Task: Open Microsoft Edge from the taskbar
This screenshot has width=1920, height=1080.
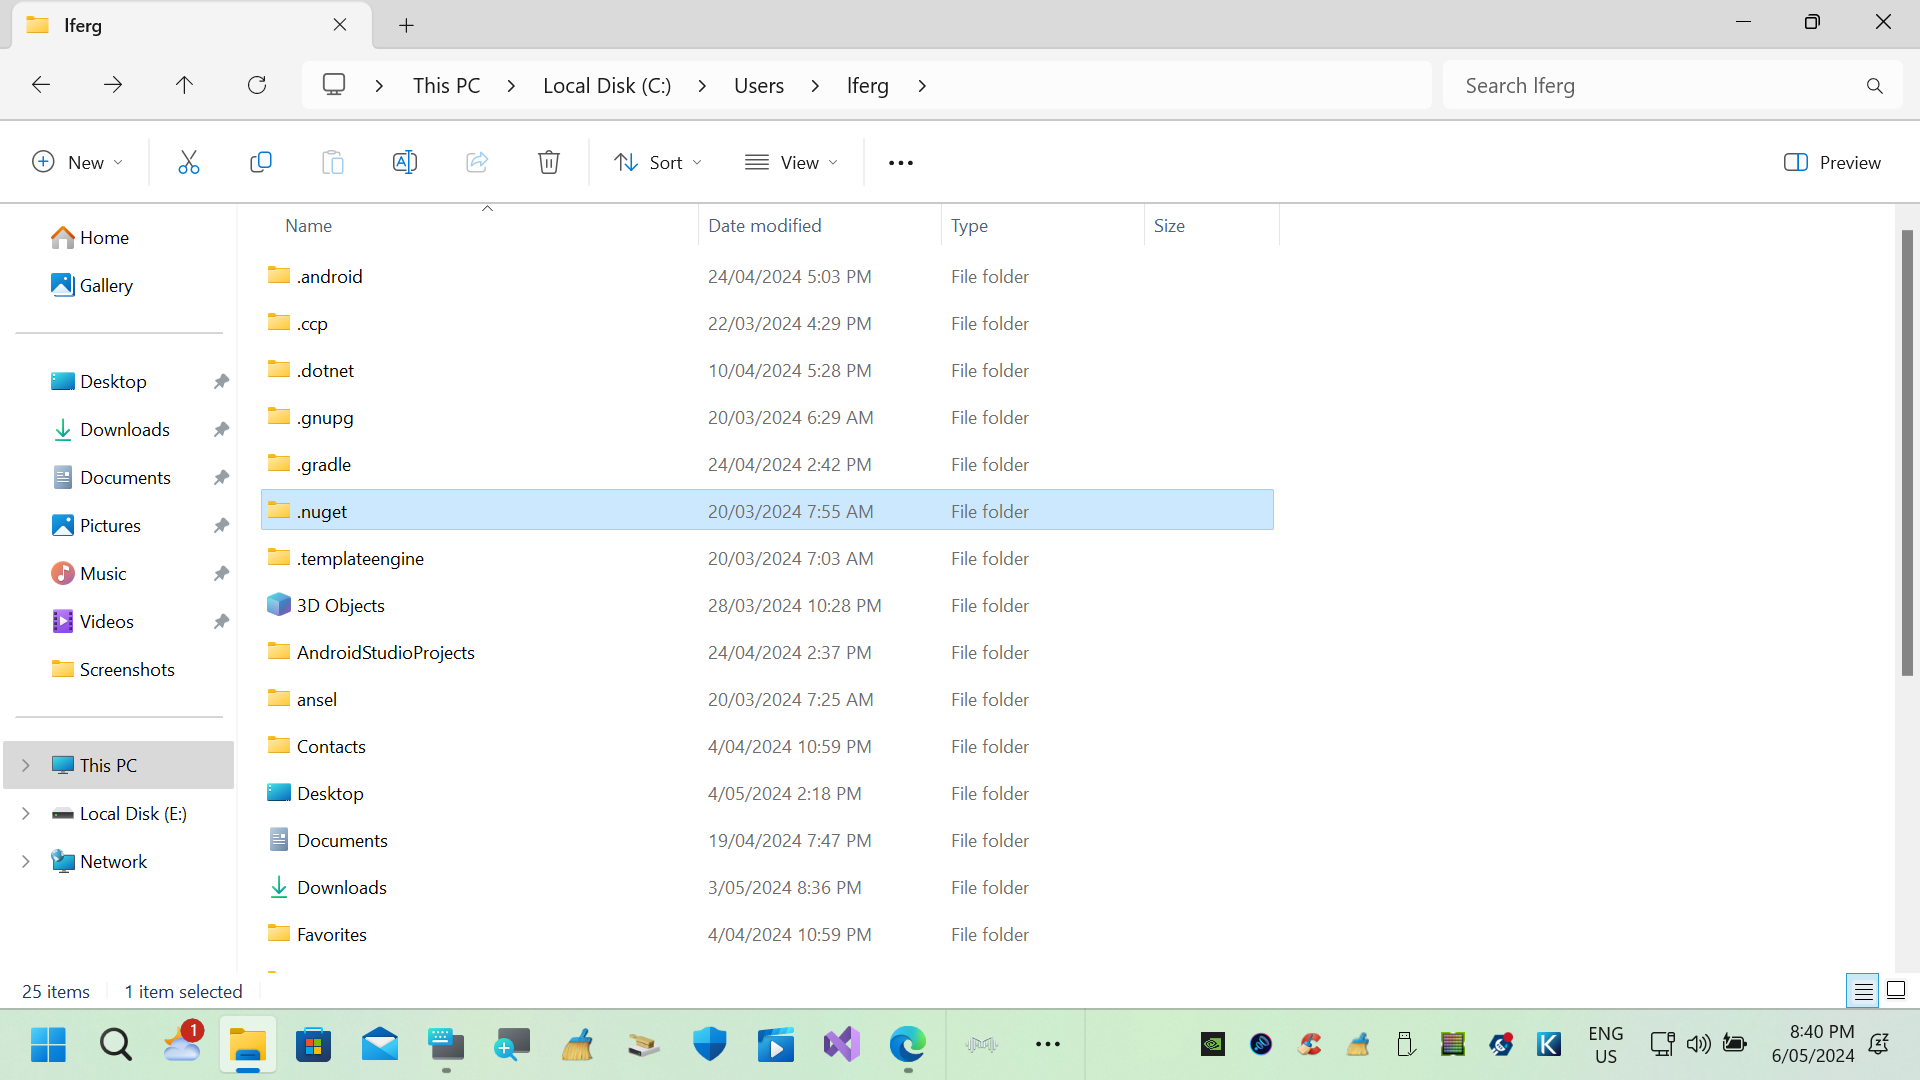Action: pos(907,1043)
